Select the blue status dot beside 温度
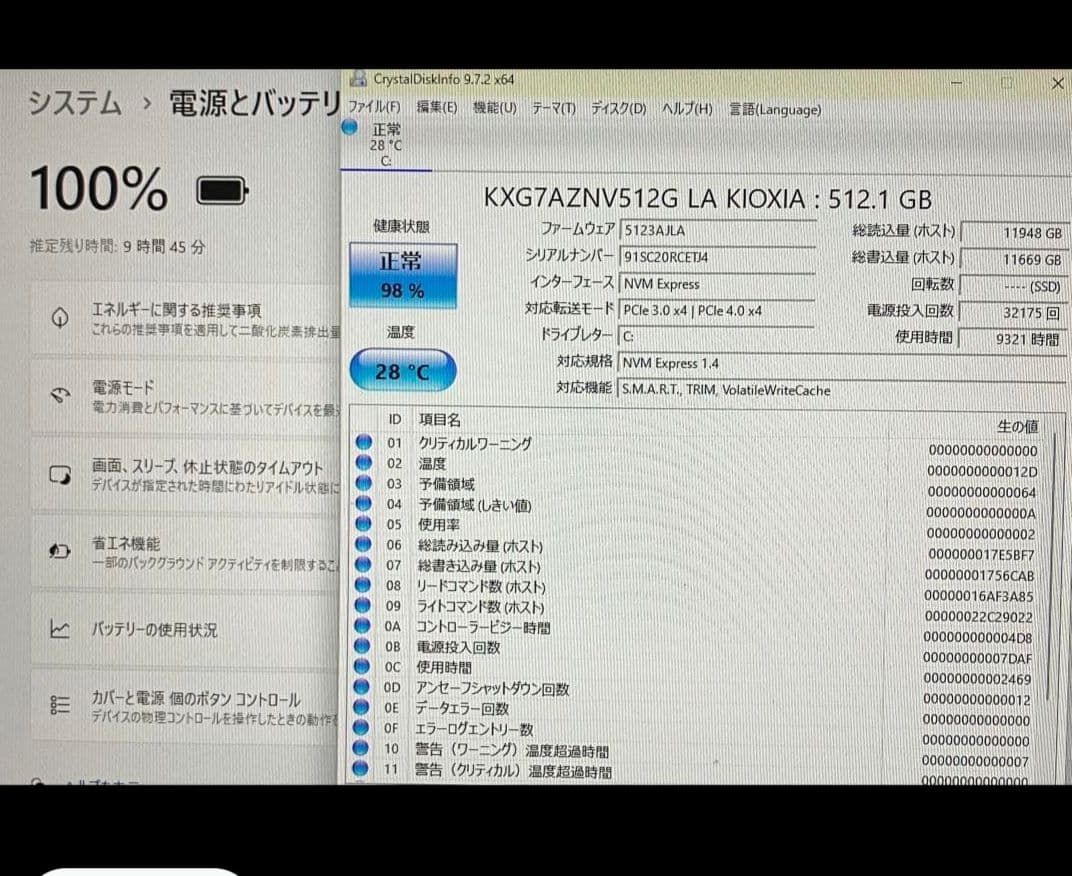Viewport: 1072px width, 876px height. 363,462
